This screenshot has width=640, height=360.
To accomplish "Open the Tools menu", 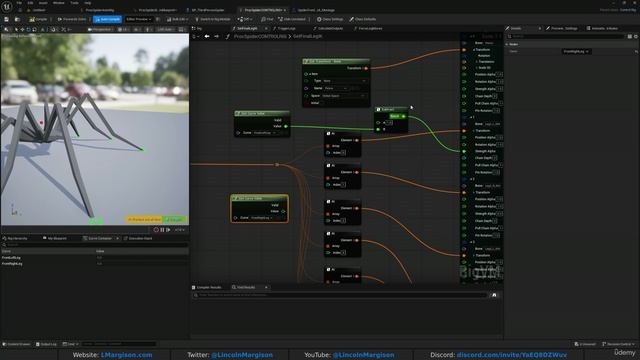I will (74, 3).
